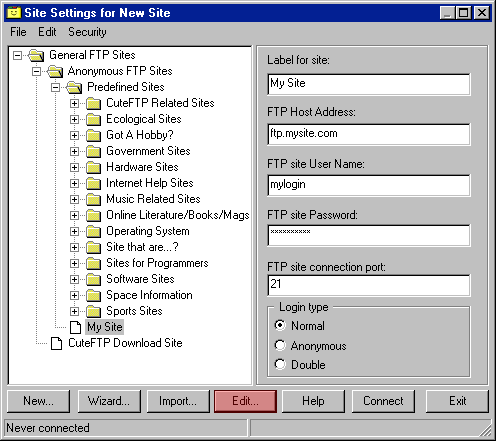
Task: Expand the Software Sites folder
Action: tap(74, 279)
